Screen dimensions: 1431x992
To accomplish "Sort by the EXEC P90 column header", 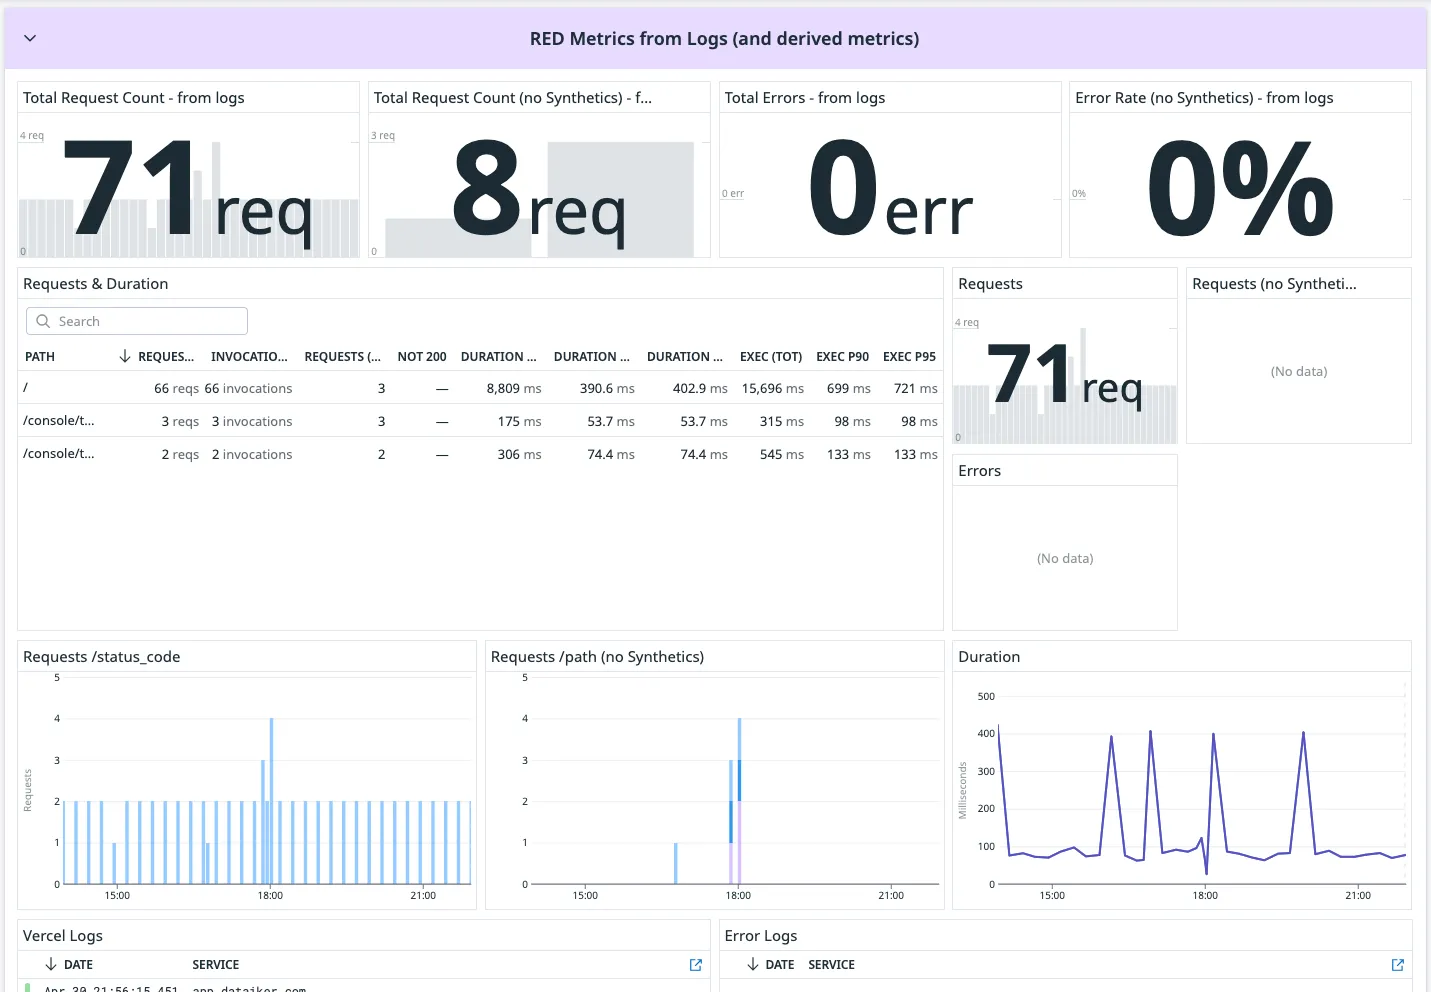I will pos(841,357).
